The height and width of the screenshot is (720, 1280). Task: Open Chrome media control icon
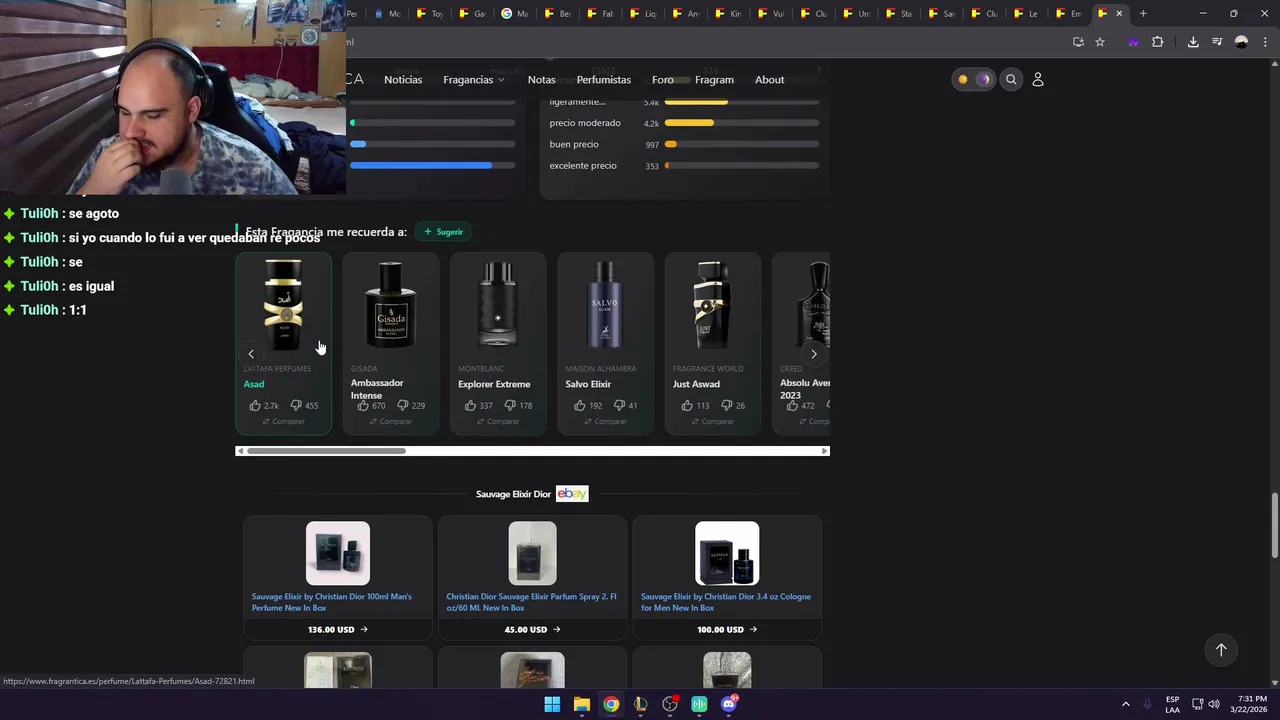(x=1217, y=42)
